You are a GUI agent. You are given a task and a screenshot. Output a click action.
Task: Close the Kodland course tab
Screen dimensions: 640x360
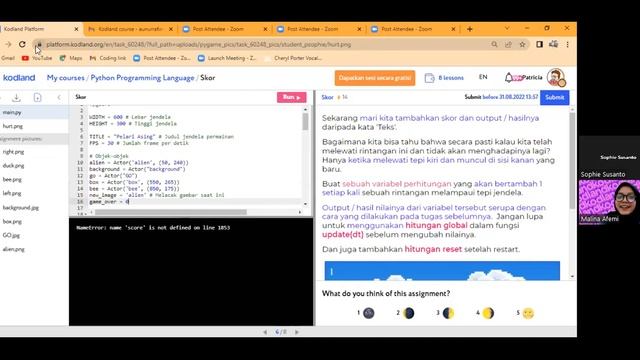click(171, 29)
